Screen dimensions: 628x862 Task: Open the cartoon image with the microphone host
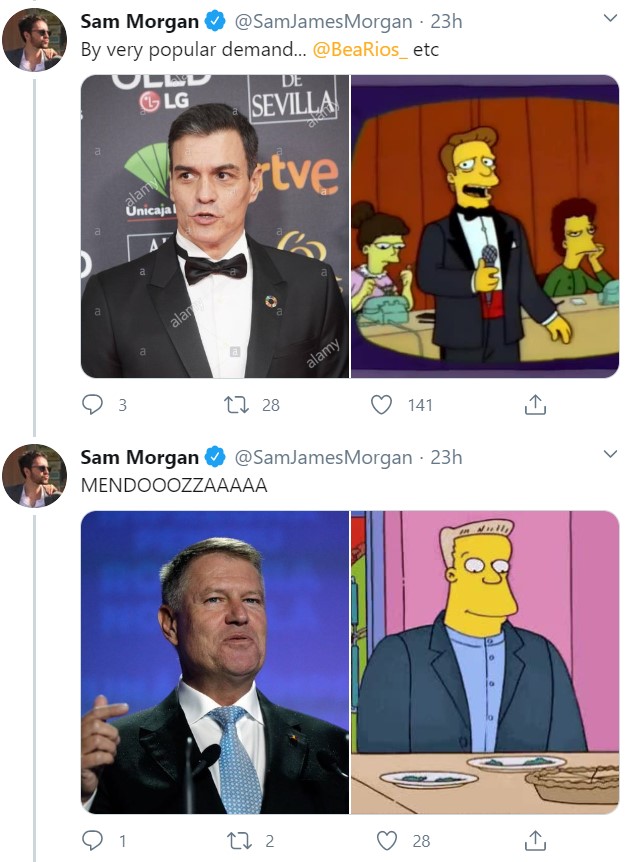click(485, 226)
